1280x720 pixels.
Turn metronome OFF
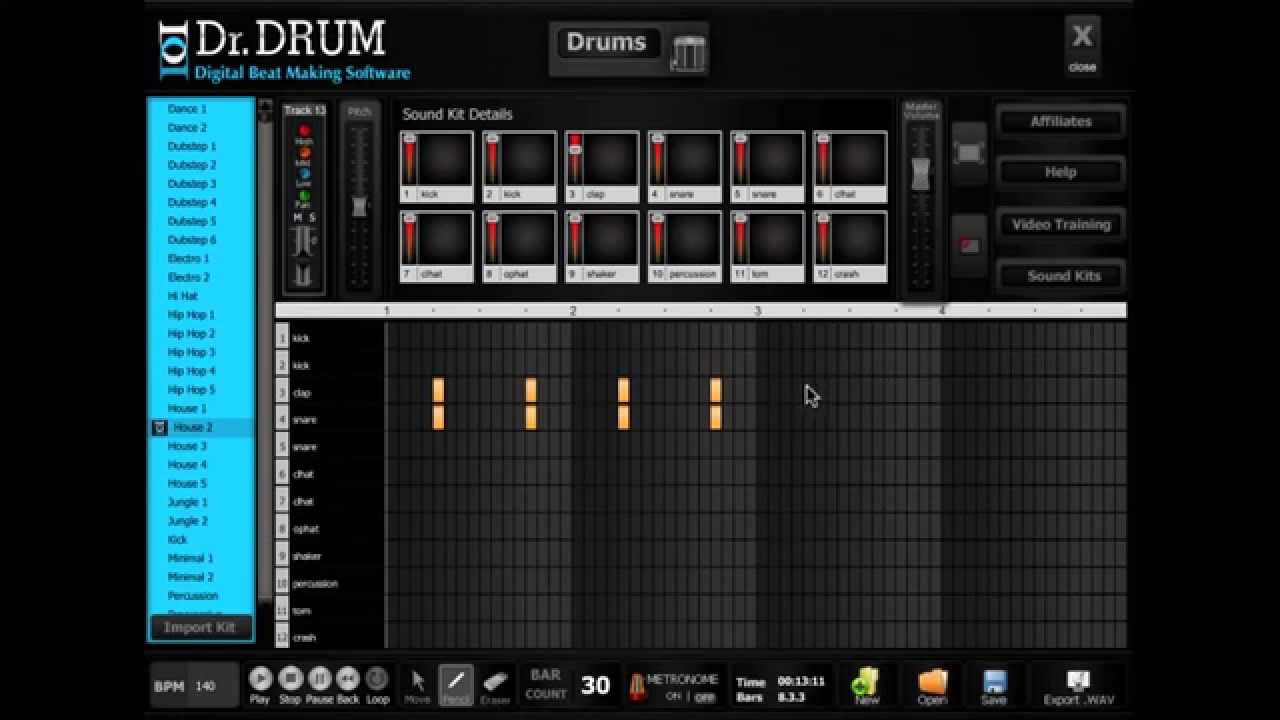[x=705, y=697]
